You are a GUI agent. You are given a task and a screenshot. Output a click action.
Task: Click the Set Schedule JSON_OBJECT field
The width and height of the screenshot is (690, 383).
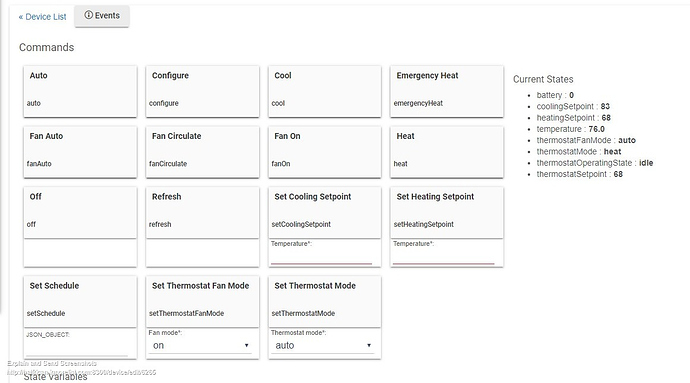coord(77,348)
